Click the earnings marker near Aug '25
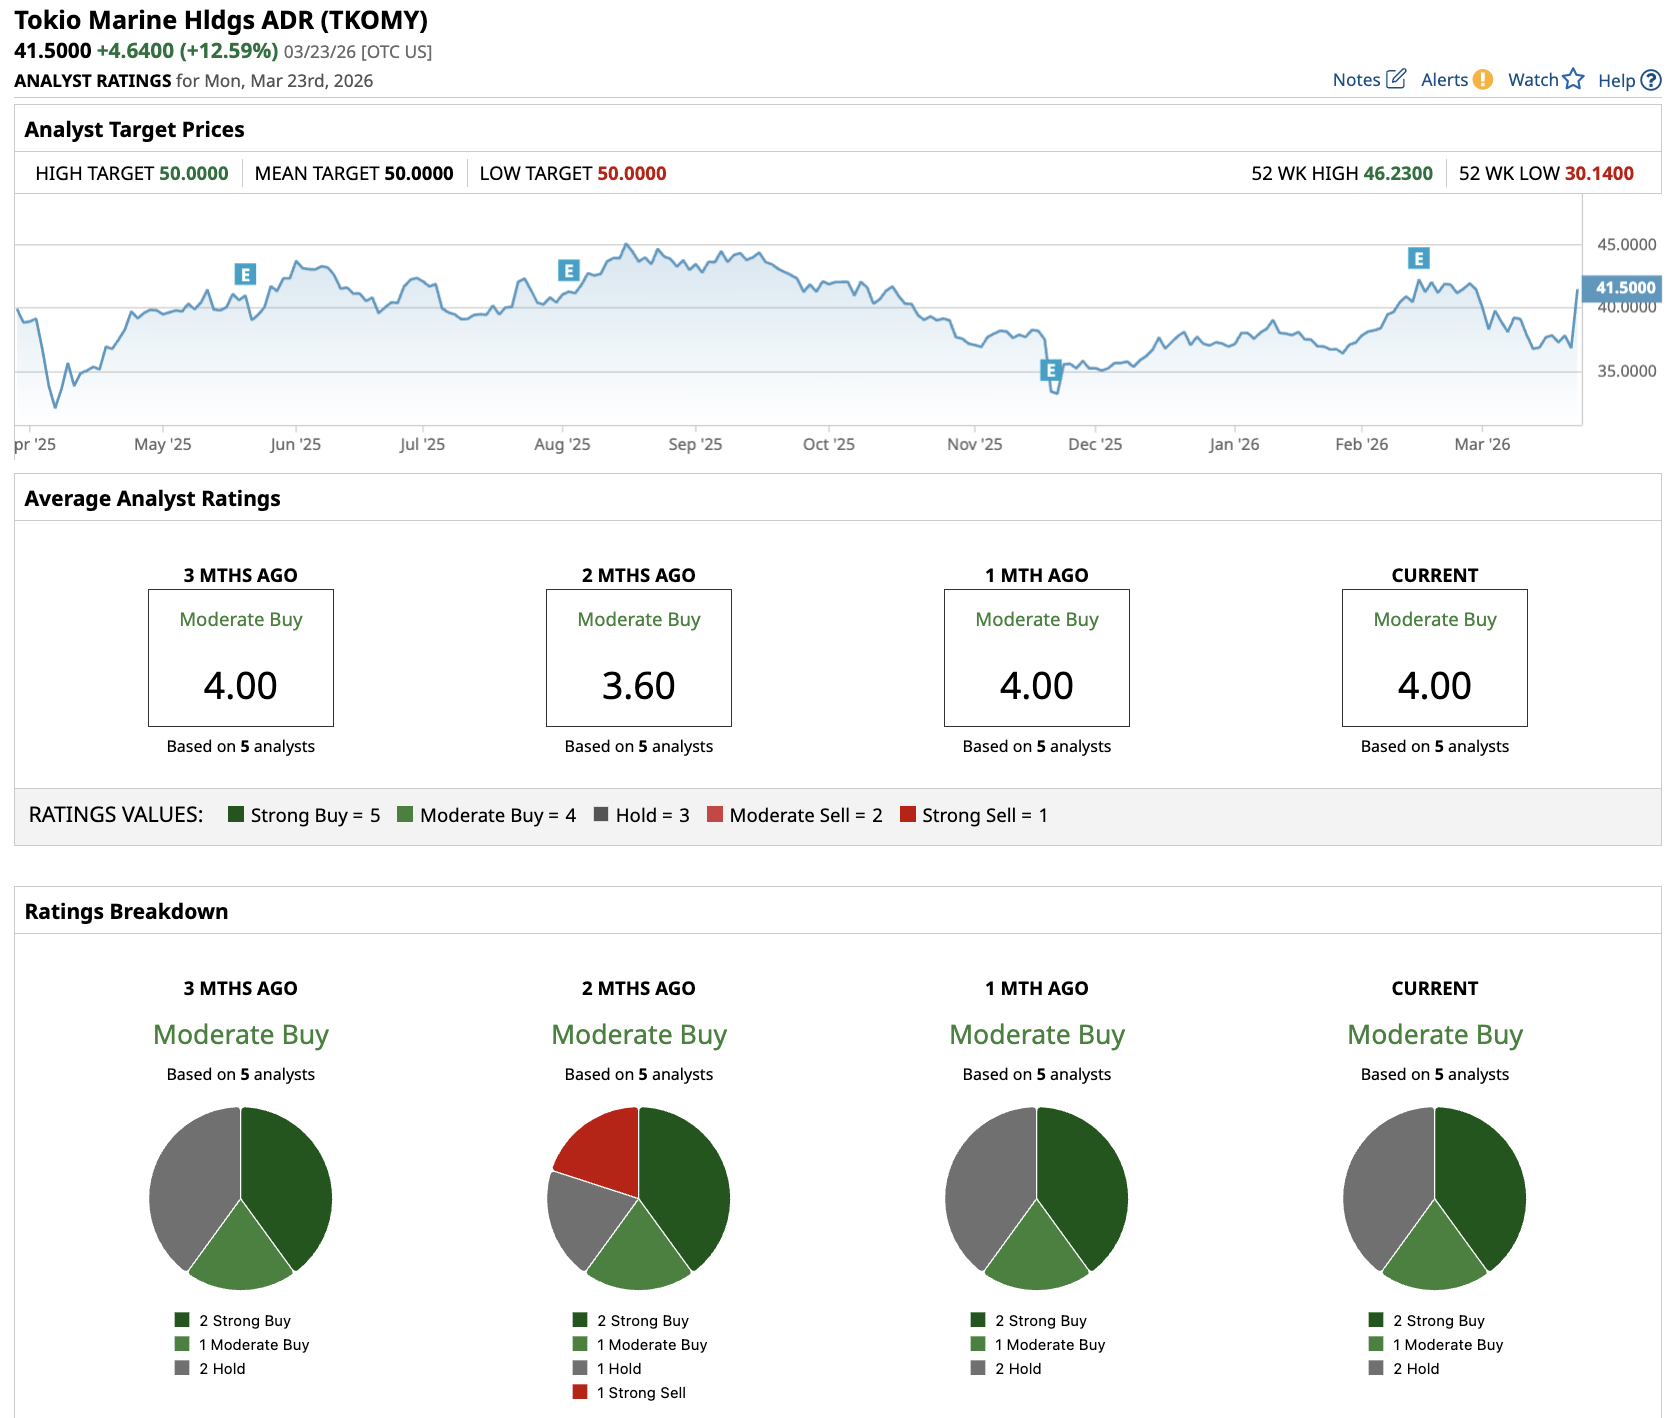 tap(568, 270)
